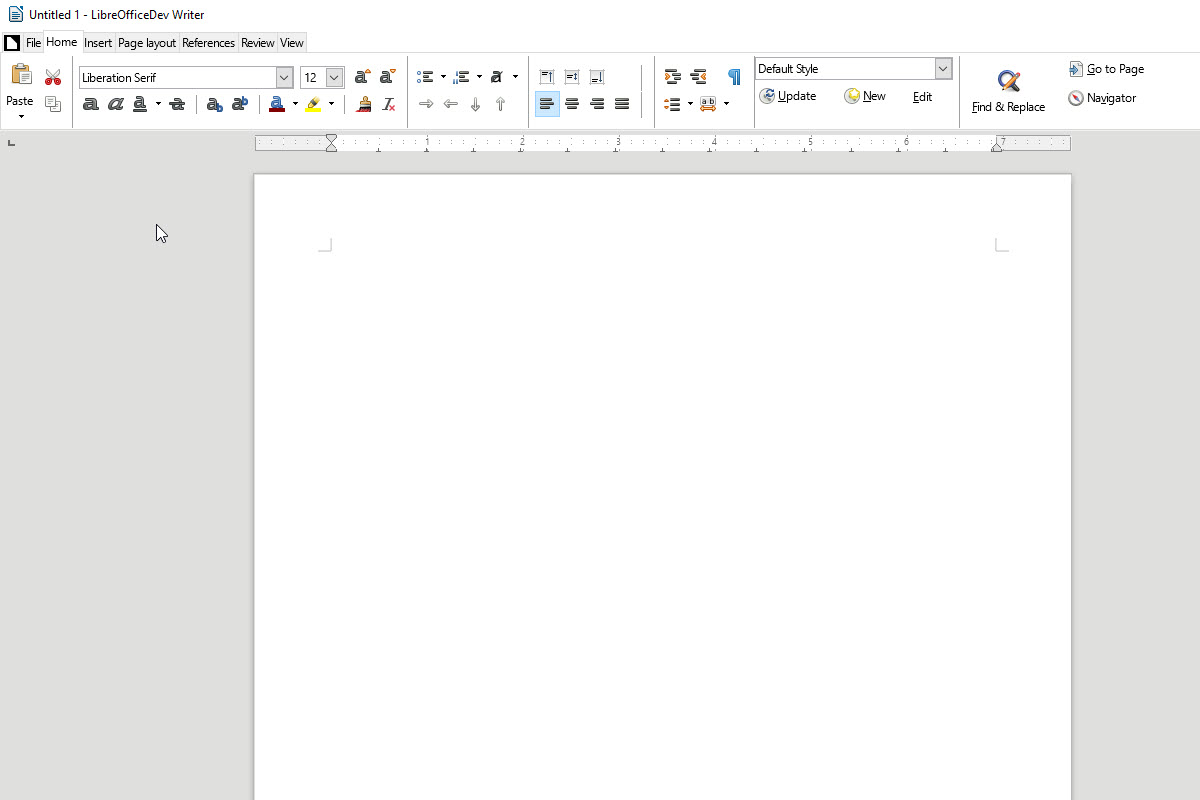Open the Liberation Serif font dropdown
Image resolution: width=1200 pixels, height=800 pixels.
tap(285, 77)
